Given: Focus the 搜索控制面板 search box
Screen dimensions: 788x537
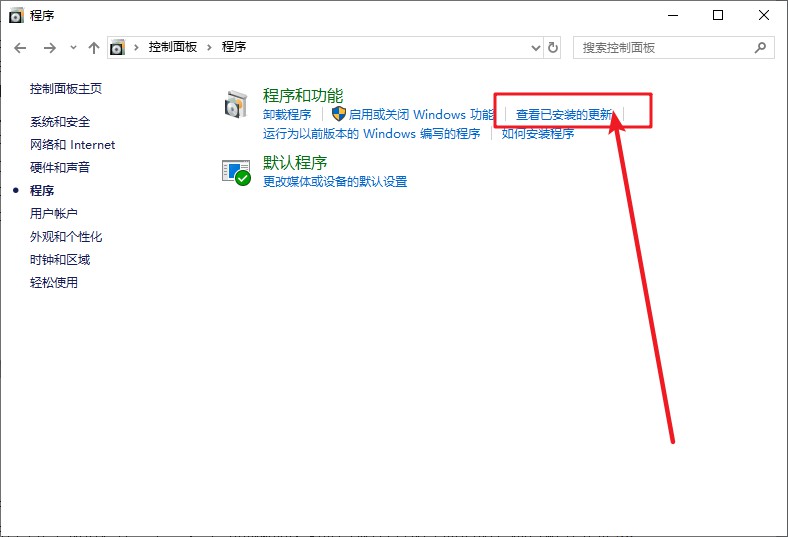Looking at the screenshot, I should pyautogui.click(x=673, y=48).
